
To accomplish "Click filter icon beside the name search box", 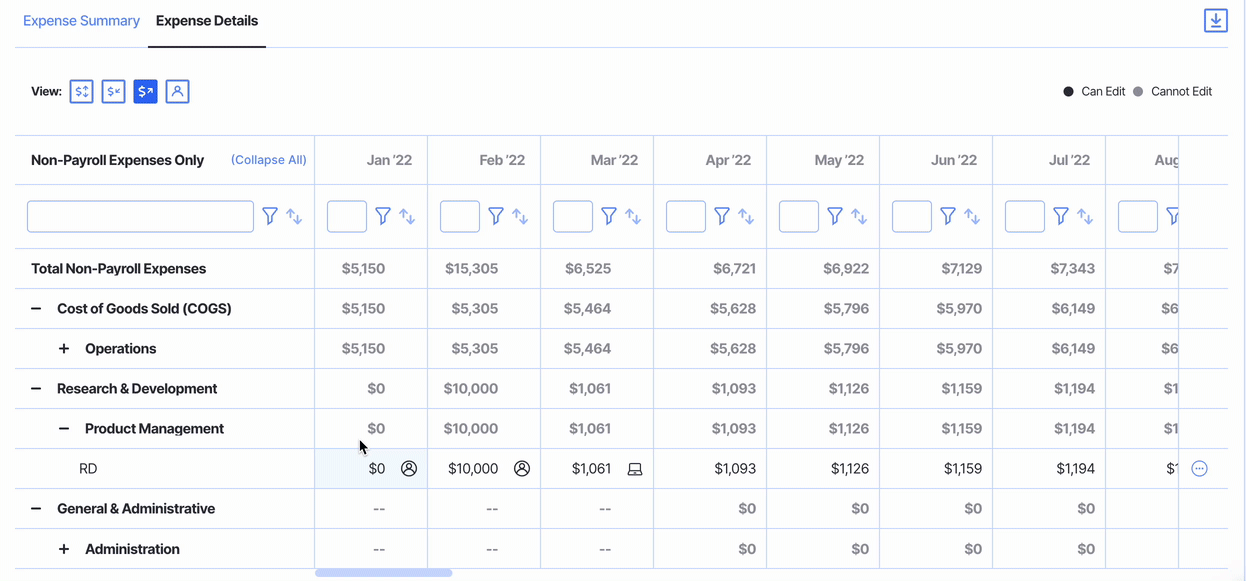I will pos(270,216).
